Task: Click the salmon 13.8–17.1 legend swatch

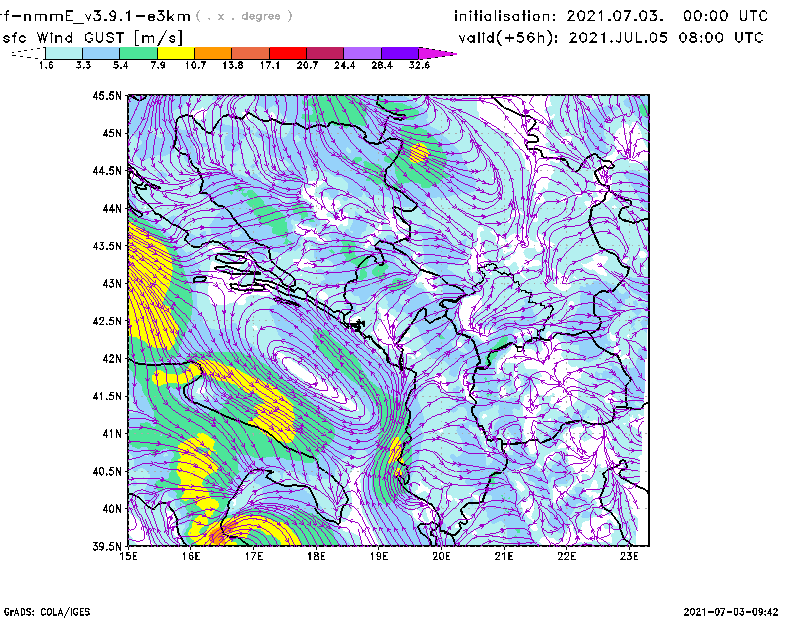Action: pos(251,53)
